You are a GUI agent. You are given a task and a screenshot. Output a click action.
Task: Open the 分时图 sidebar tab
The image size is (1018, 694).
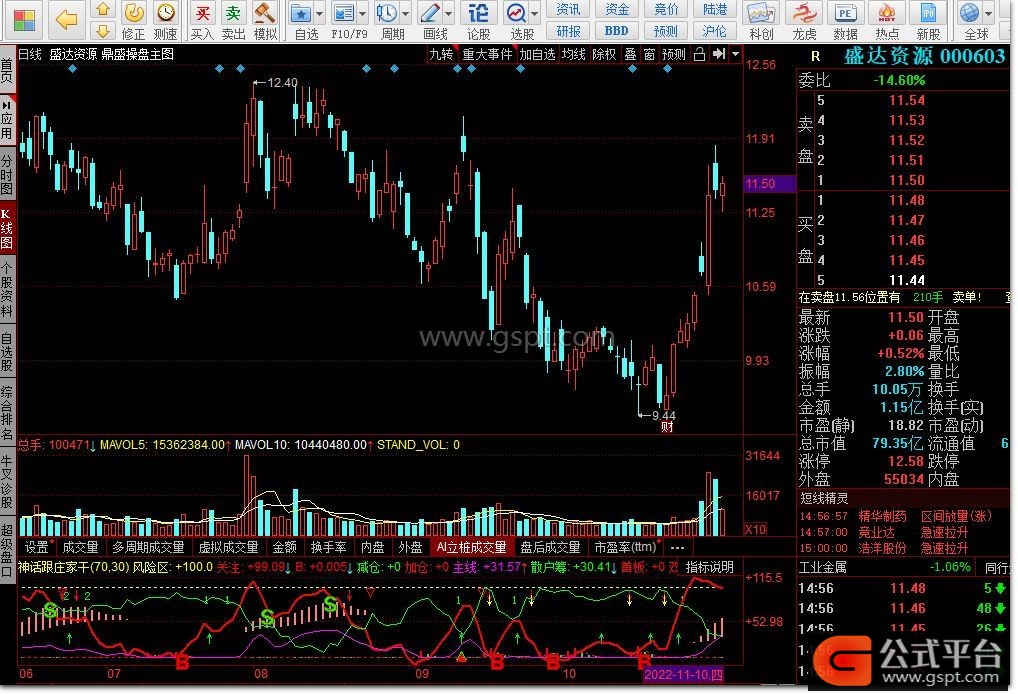(x=7, y=175)
